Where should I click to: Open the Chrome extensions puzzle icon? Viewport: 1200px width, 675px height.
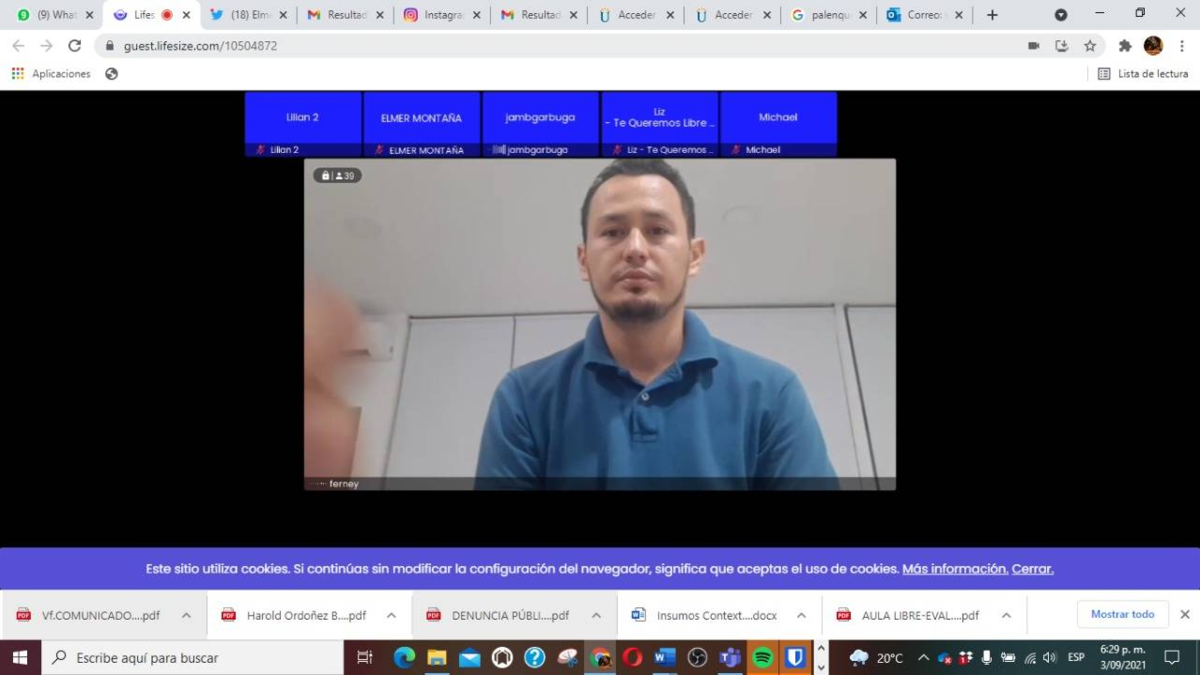[x=1125, y=46]
